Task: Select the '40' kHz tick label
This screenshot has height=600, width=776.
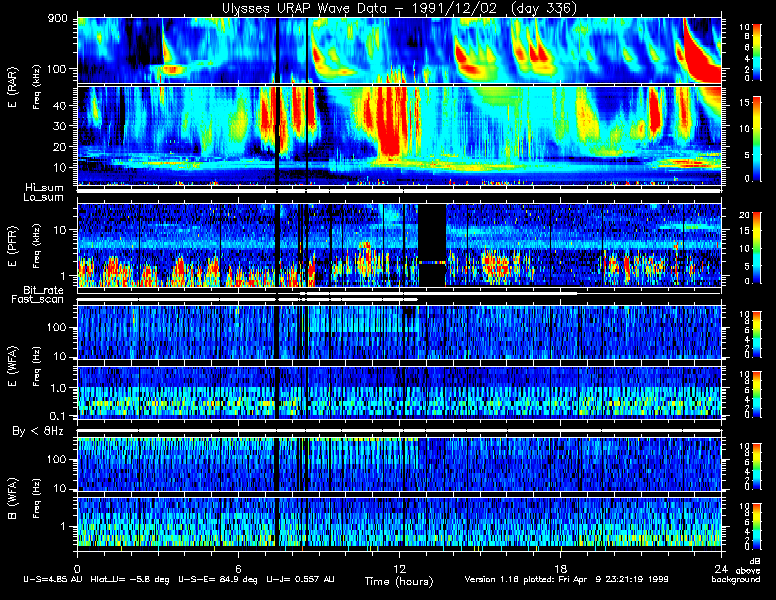Action: [60, 105]
